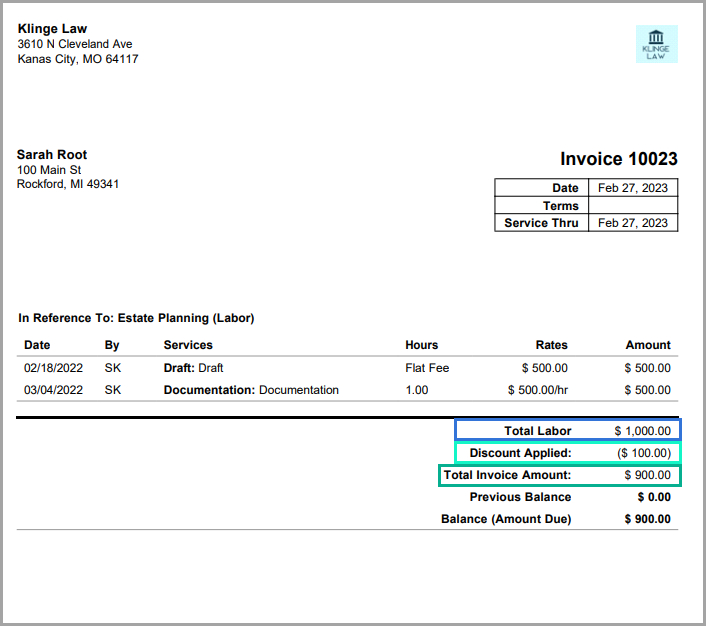Screen dimensions: 706x626
Task: Click the Invoice 10023 heading
Action: (618, 159)
